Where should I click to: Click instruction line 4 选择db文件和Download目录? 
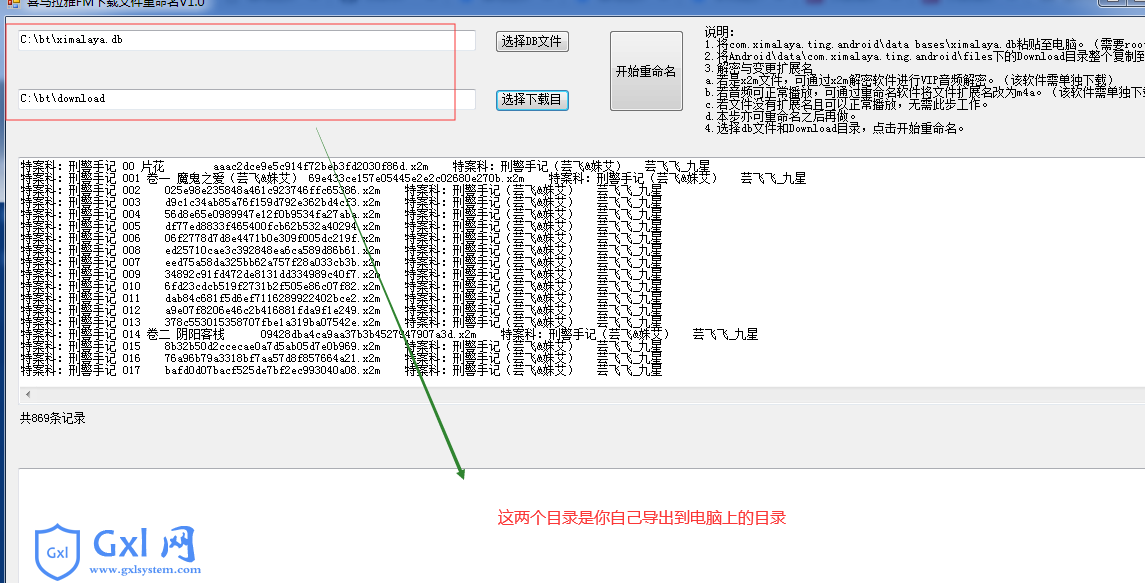point(835,129)
